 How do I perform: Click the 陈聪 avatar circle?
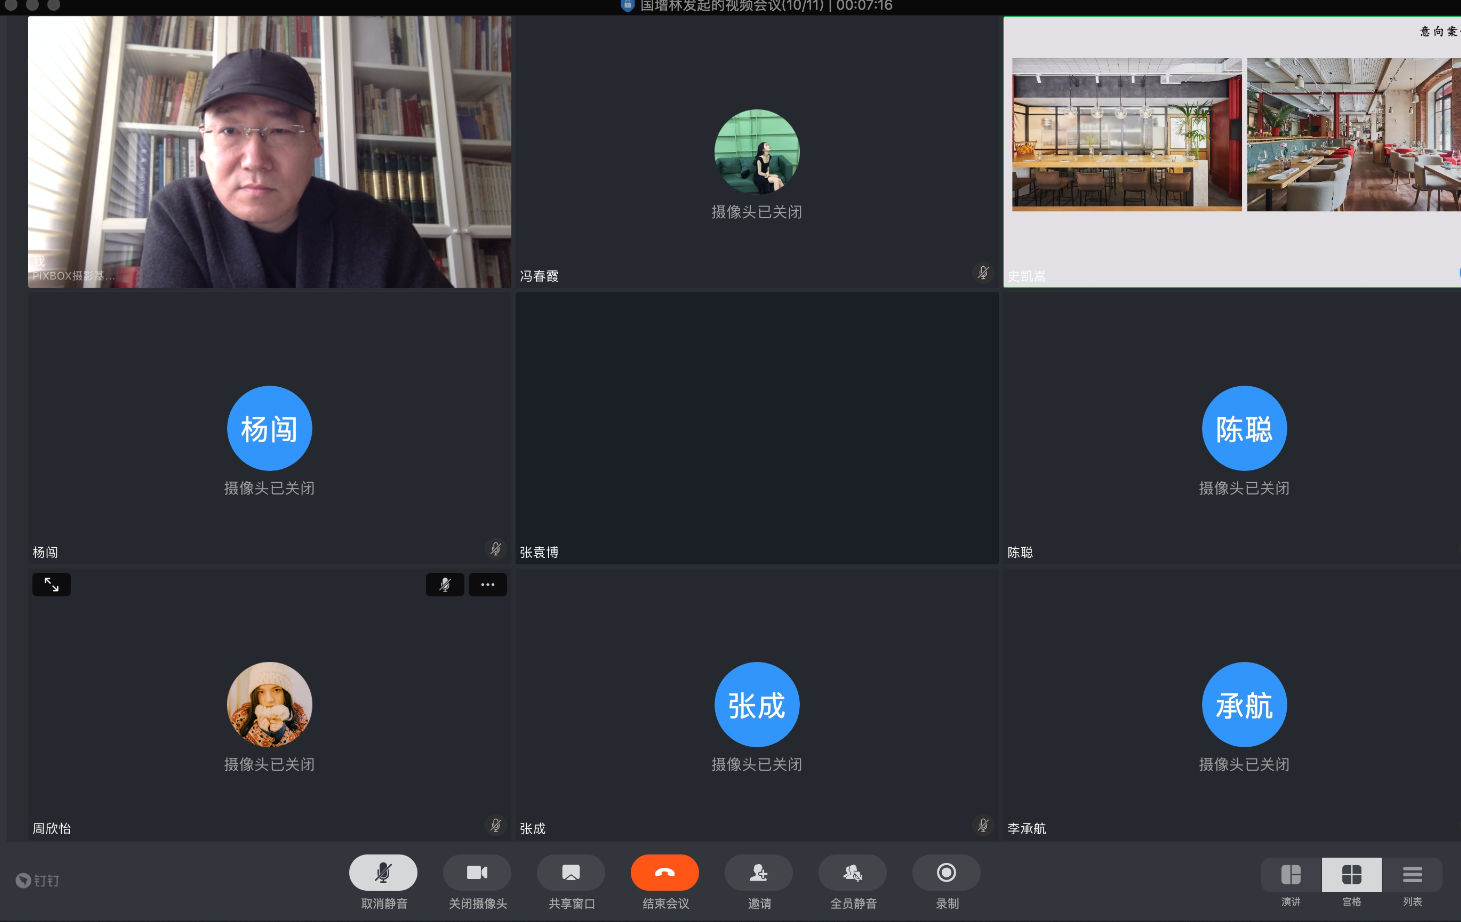1244,429
